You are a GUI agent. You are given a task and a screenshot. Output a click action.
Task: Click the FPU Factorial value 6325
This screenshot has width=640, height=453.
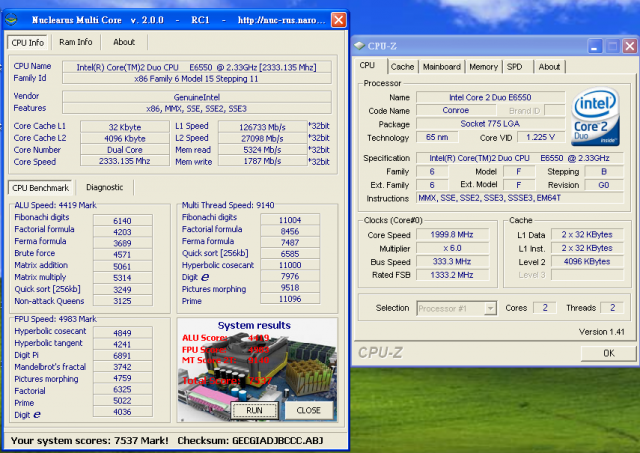point(122,389)
